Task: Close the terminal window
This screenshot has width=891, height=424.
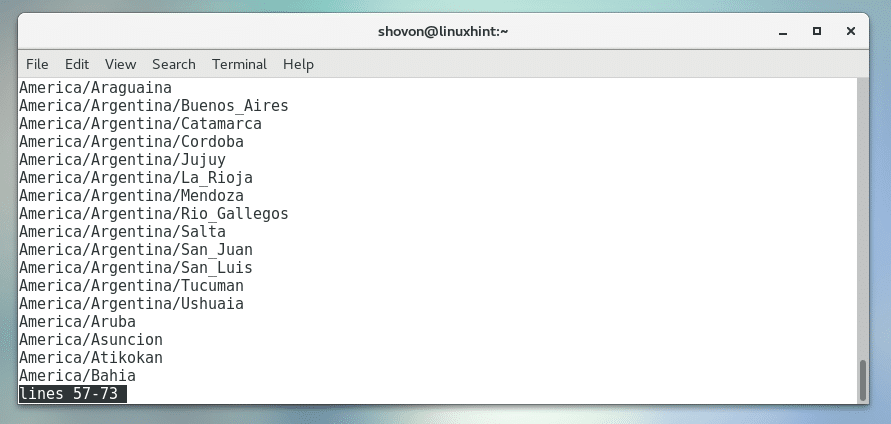Action: (x=850, y=31)
